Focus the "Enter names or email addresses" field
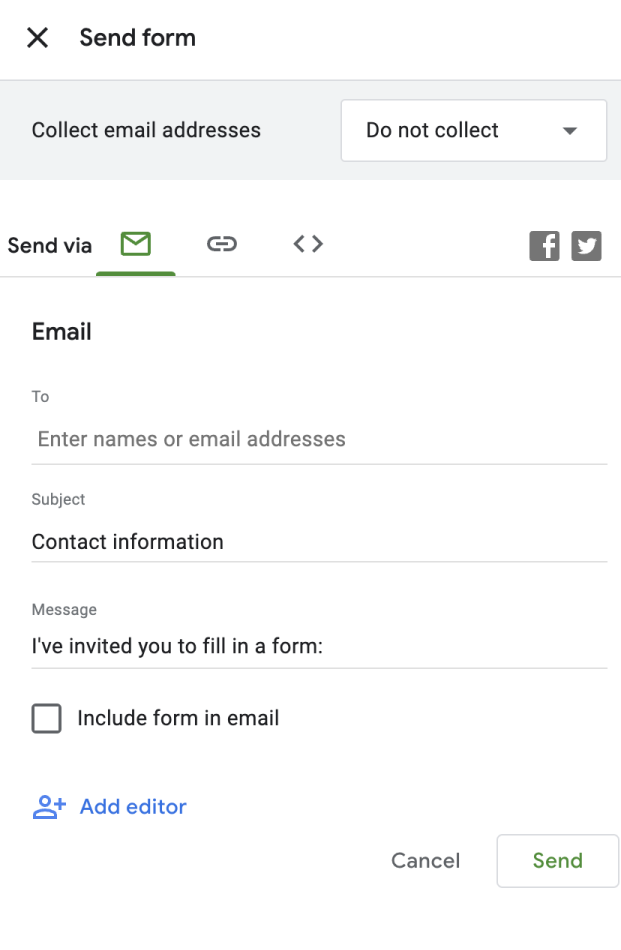621x950 pixels. pos(319,439)
